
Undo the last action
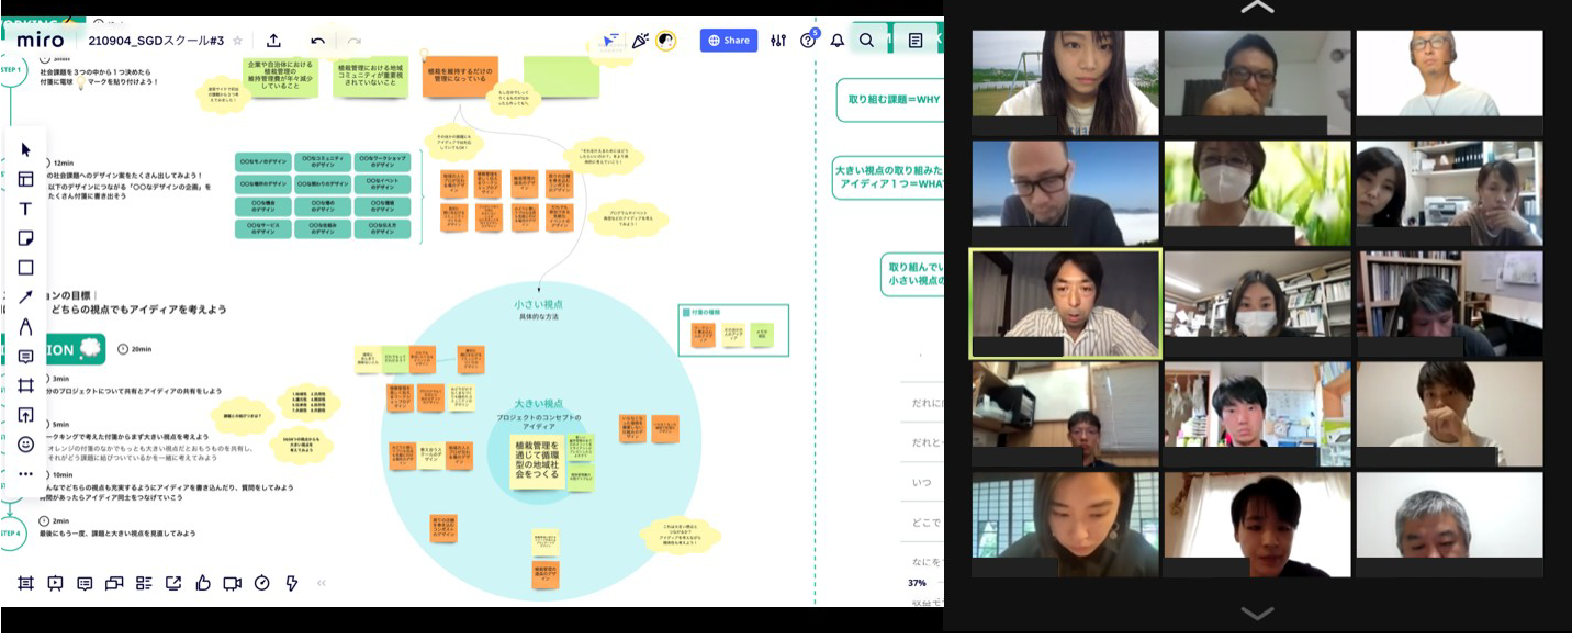(x=317, y=40)
